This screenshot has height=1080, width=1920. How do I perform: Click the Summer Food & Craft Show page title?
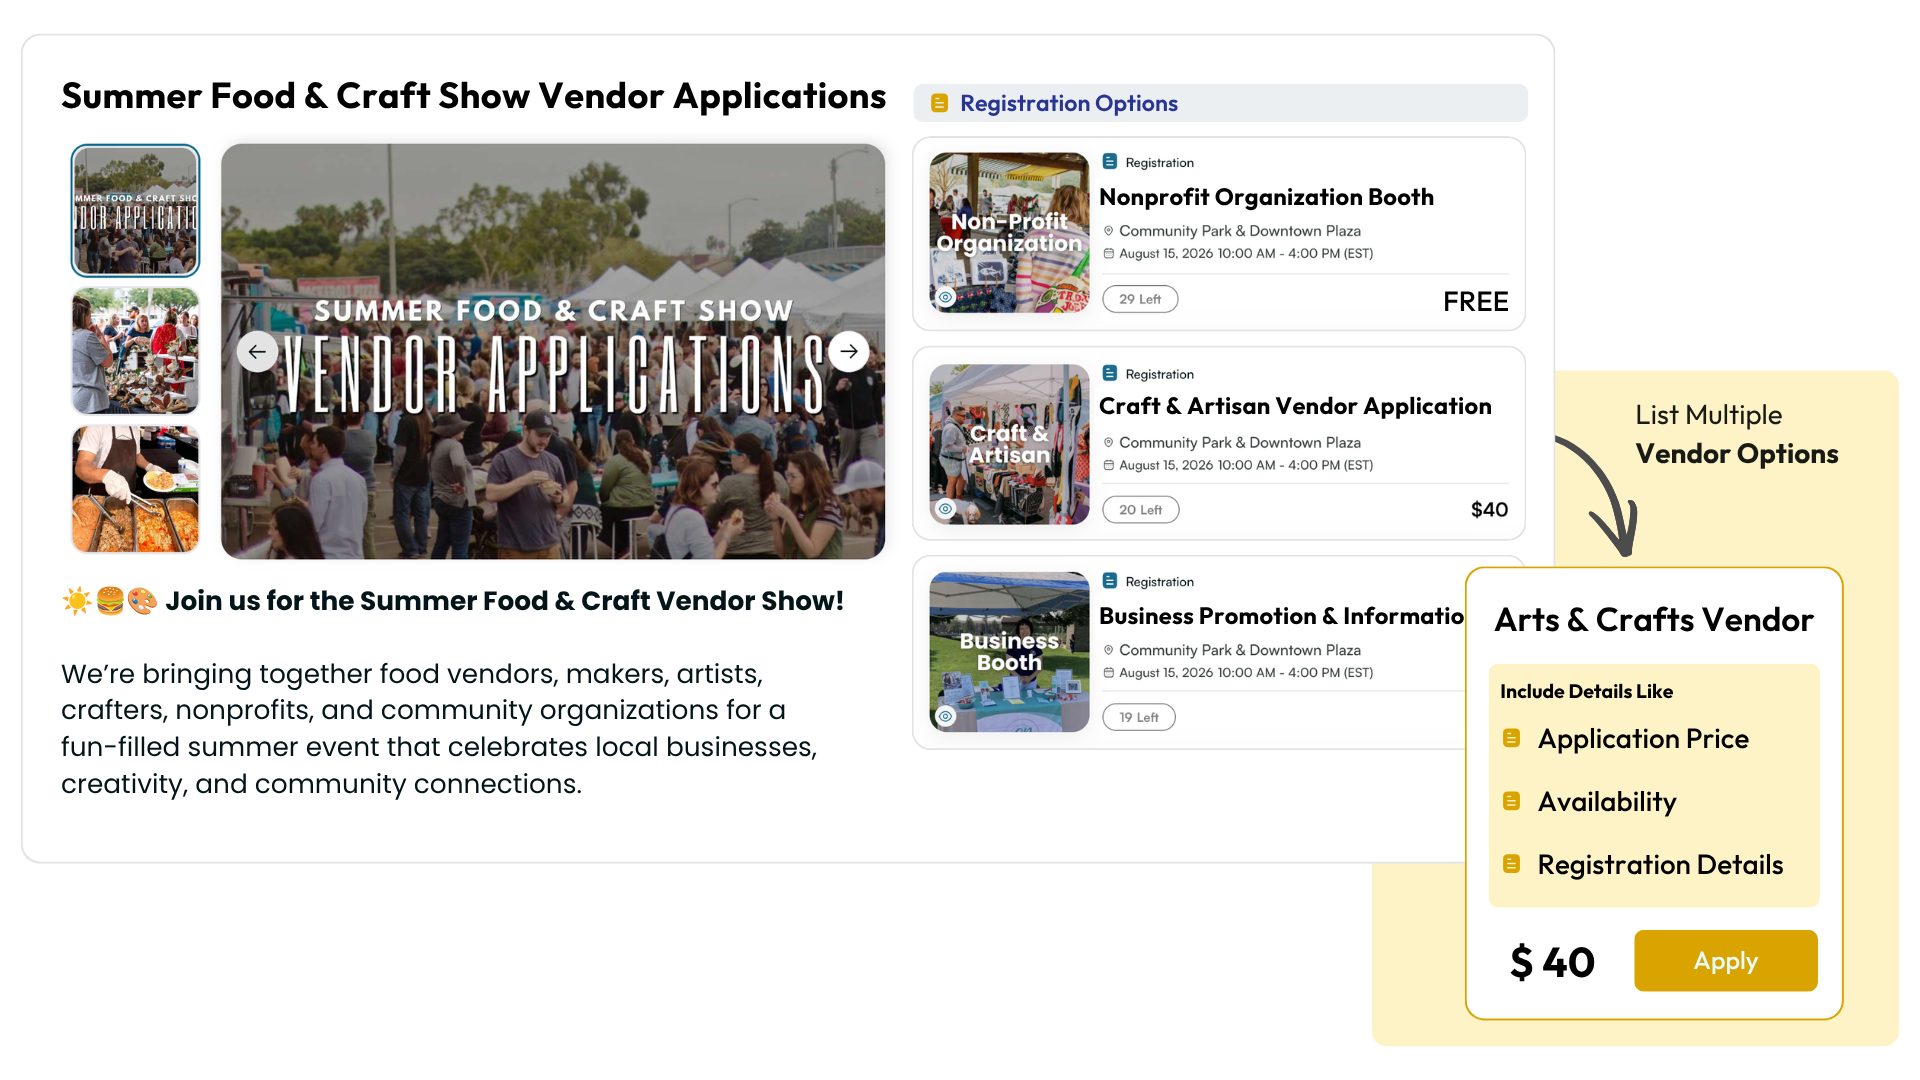point(473,96)
